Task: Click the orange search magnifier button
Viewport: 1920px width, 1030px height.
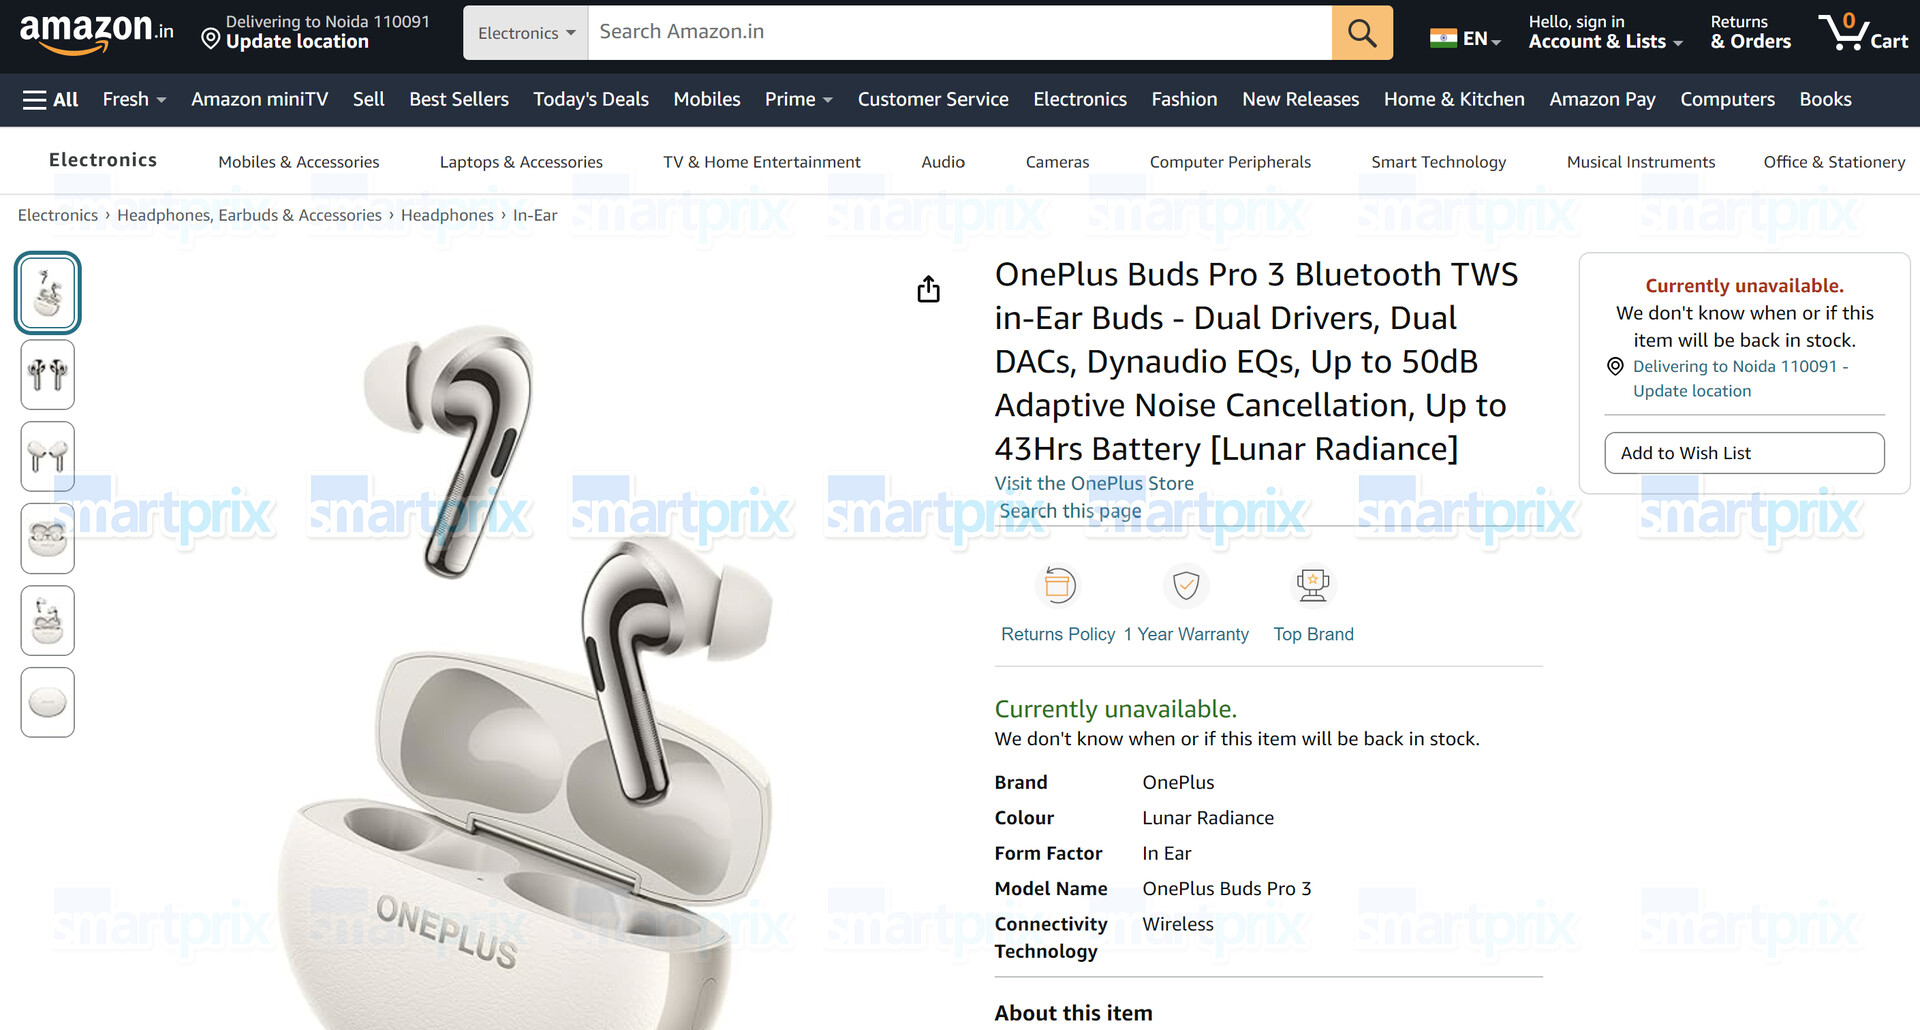Action: point(1361,33)
